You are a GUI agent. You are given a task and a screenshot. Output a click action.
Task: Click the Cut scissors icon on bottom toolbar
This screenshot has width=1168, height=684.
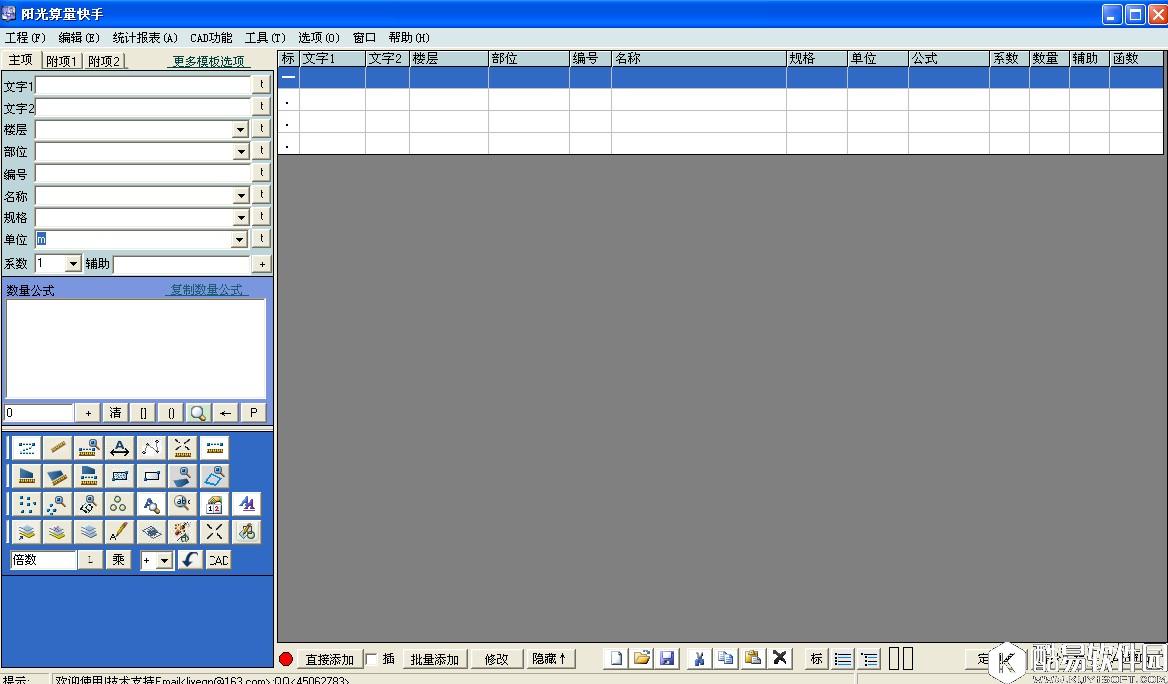tap(698, 659)
